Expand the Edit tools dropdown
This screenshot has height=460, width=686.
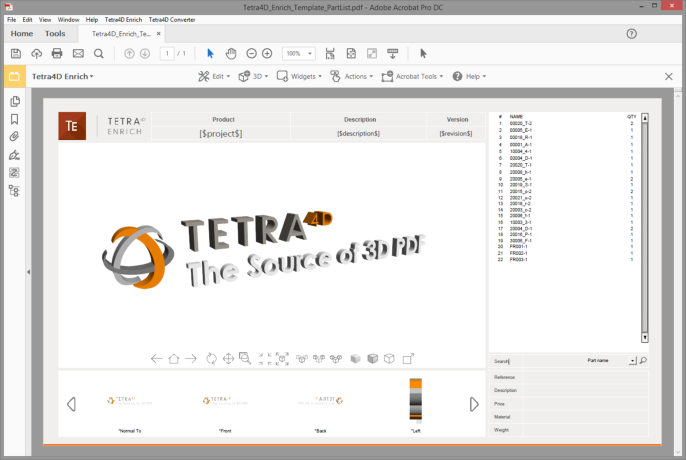tap(214, 76)
